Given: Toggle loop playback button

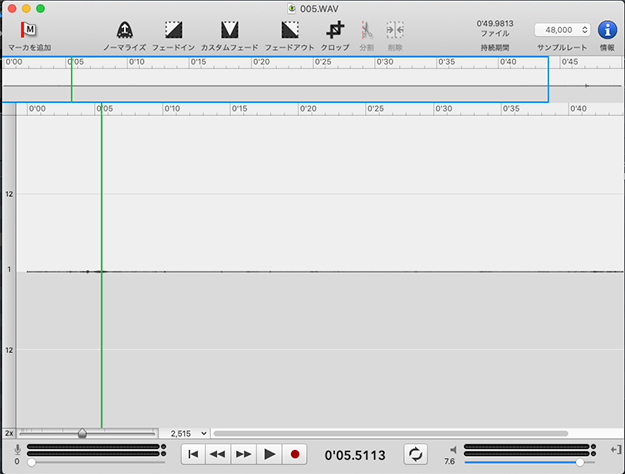Looking at the screenshot, I should [416, 454].
